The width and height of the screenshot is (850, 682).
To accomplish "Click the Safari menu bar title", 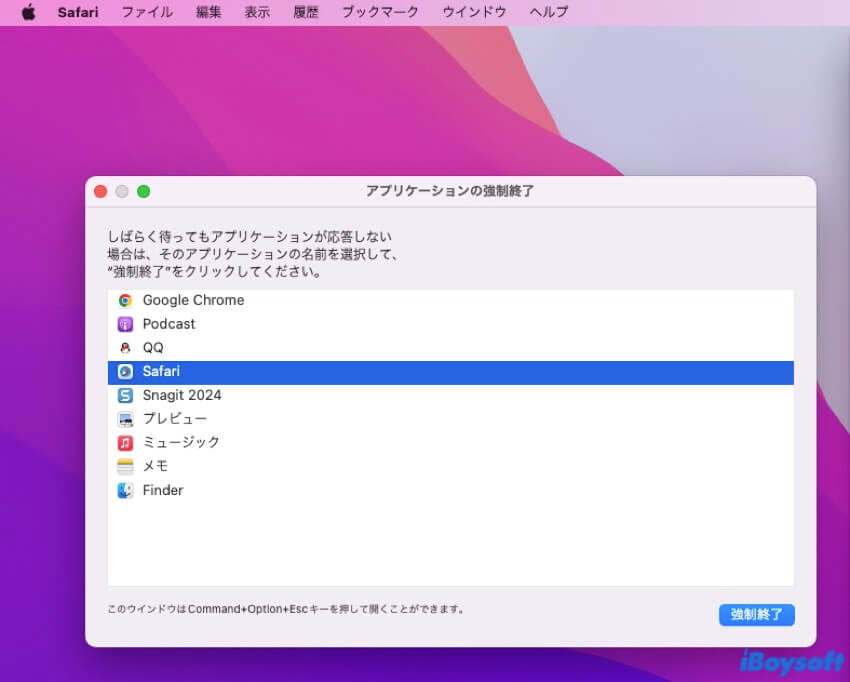I will (x=78, y=12).
